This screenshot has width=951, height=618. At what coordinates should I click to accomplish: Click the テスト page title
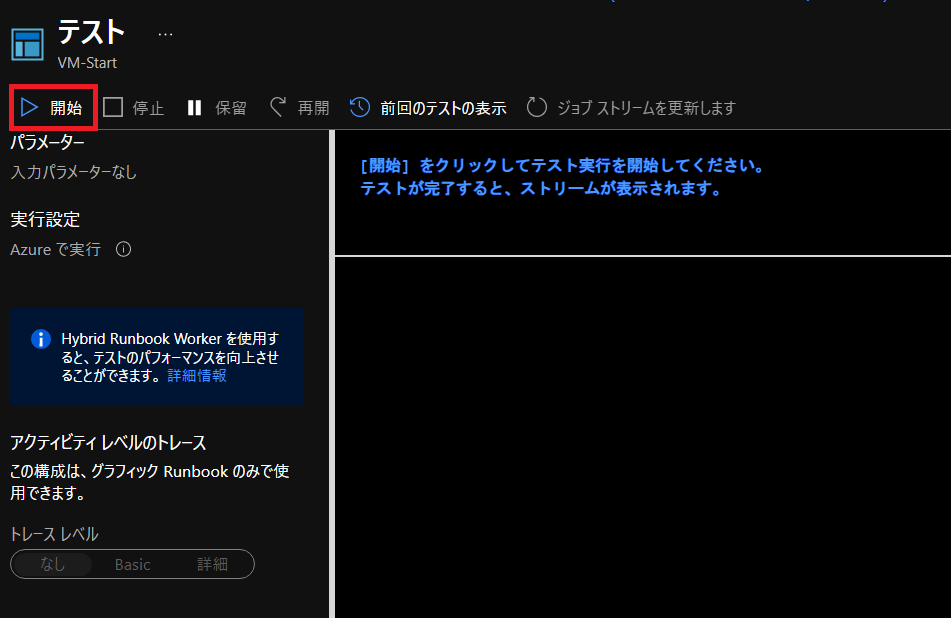click(92, 32)
